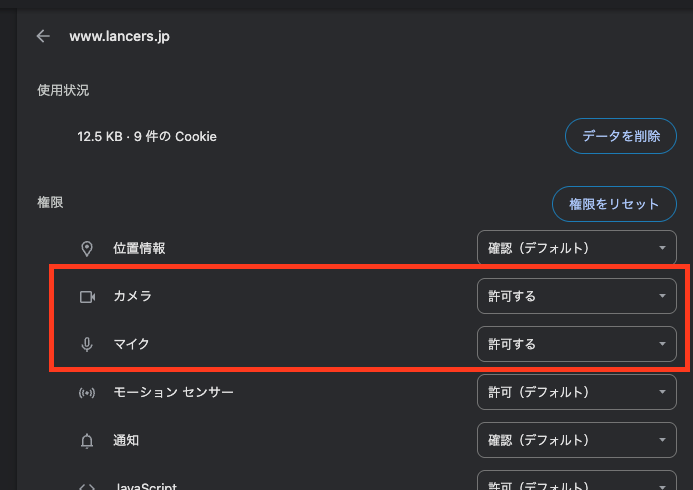This screenshot has width=693, height=490.
Task: Click the notification bell icon
Action: [87, 440]
